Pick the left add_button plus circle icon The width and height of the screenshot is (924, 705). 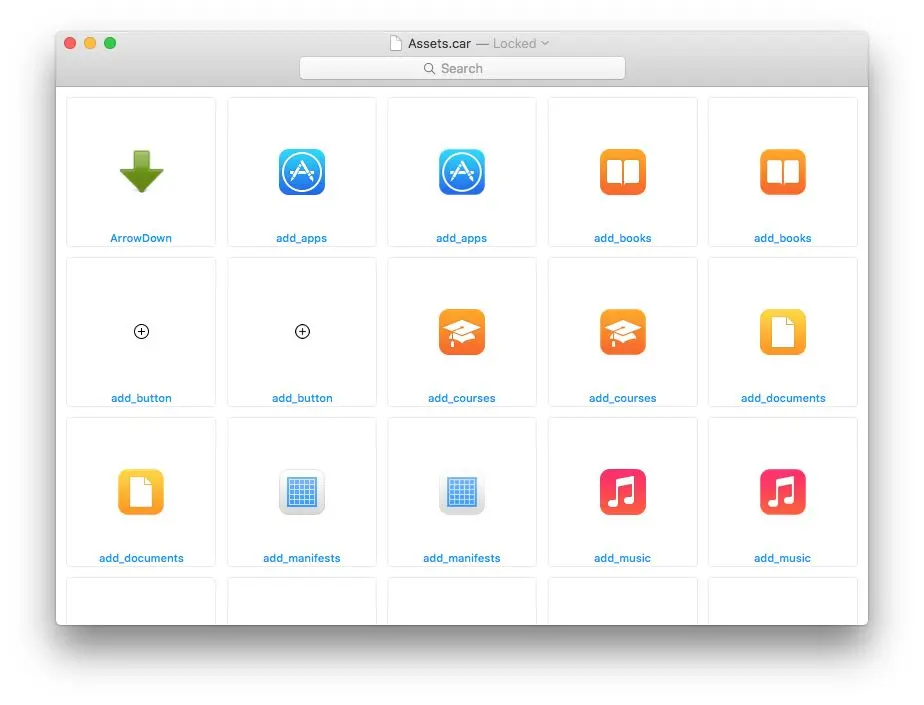point(141,331)
